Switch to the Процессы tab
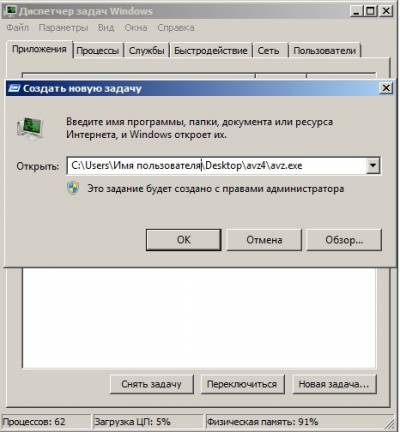 (98, 51)
